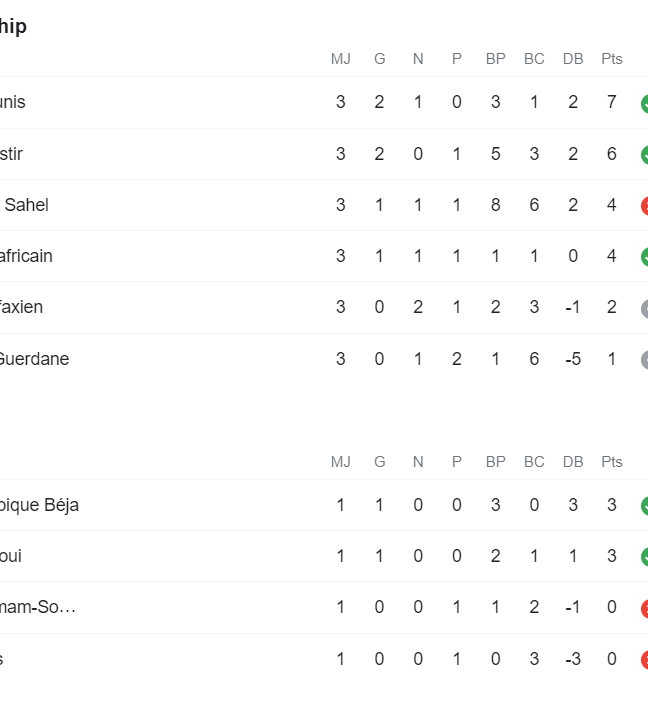
Task: Click the green icon in the Béja row
Action: pyautogui.click(x=644, y=506)
